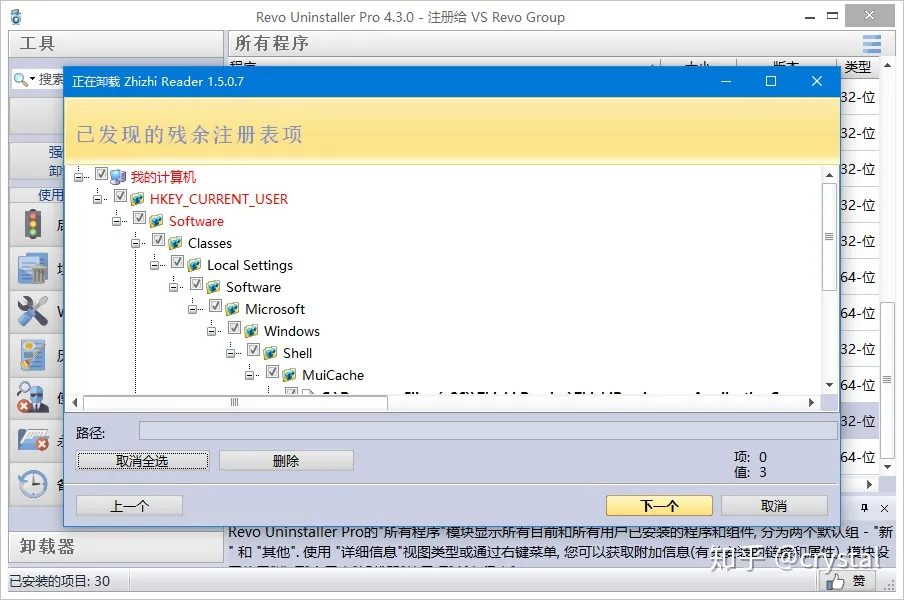Click the Next button in the dialog
Viewport: 904px width, 600px height.
659,505
